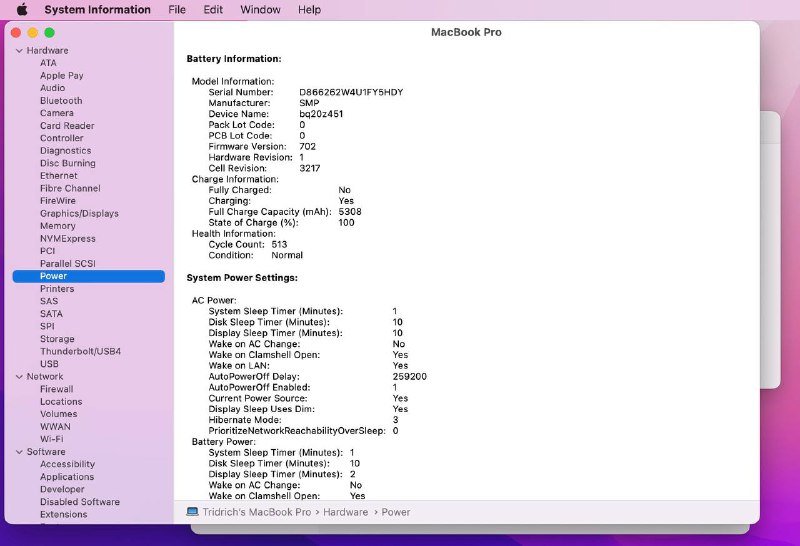Image resolution: width=800 pixels, height=546 pixels.
Task: Select Graphics/Displays in the sidebar
Action: [x=79, y=213]
